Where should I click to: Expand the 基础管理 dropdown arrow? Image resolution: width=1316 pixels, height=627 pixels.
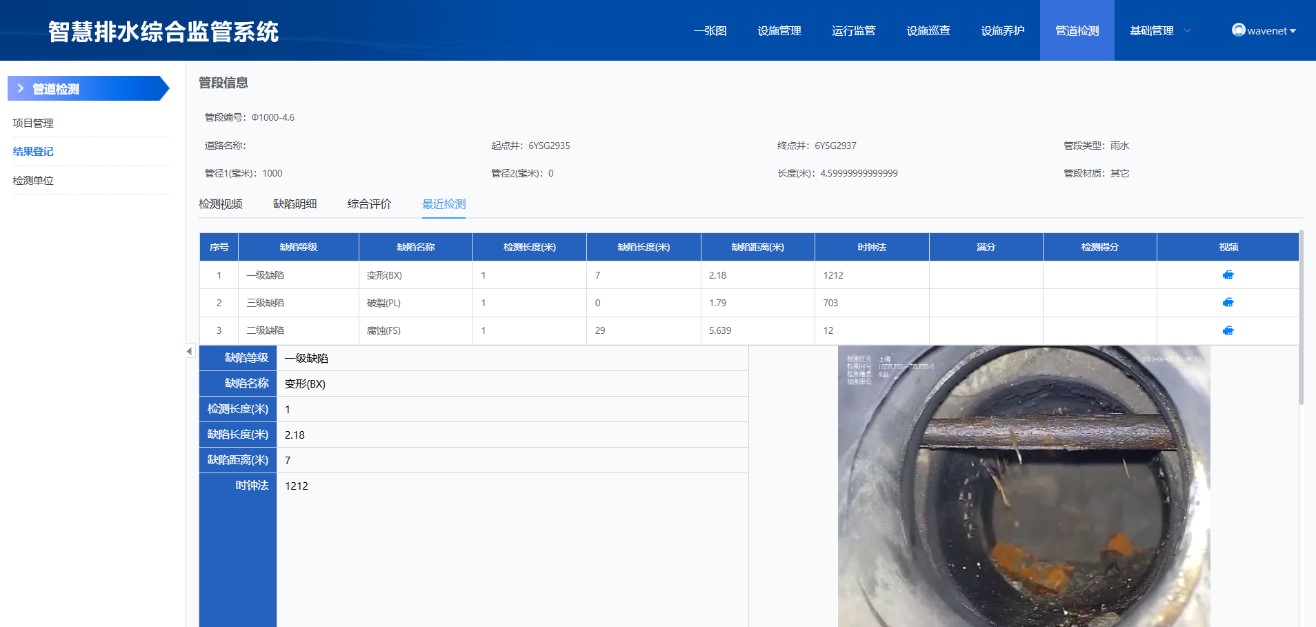pos(1188,31)
